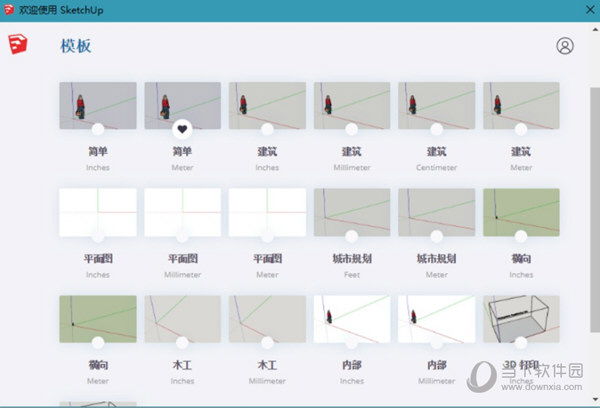Click the 模板 section heading
This screenshot has height=408, width=600.
pos(76,46)
